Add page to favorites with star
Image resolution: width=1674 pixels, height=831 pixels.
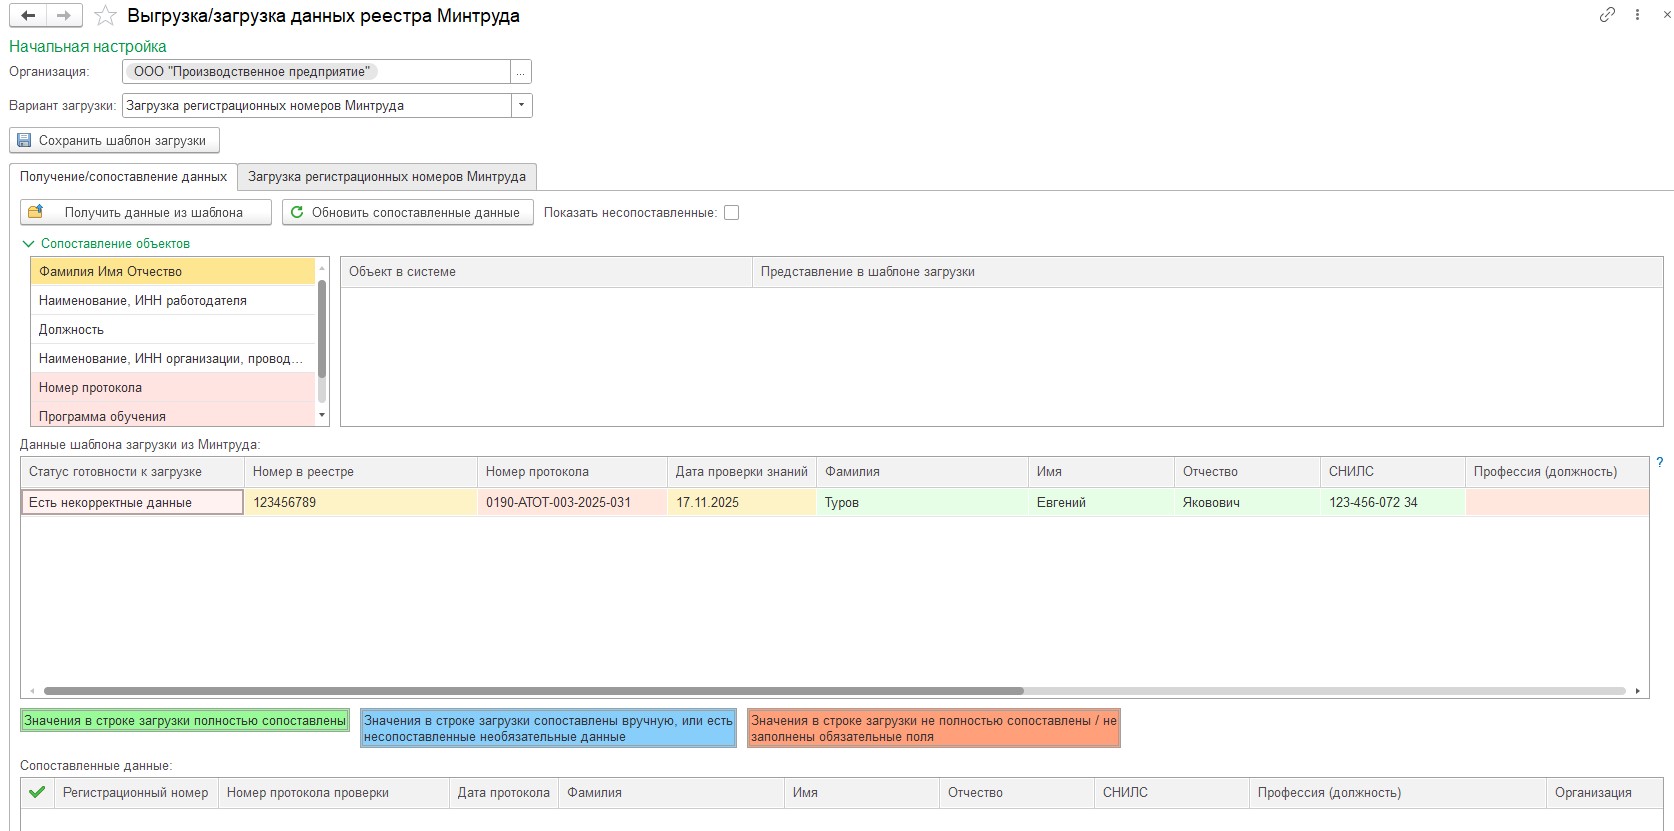tap(105, 16)
